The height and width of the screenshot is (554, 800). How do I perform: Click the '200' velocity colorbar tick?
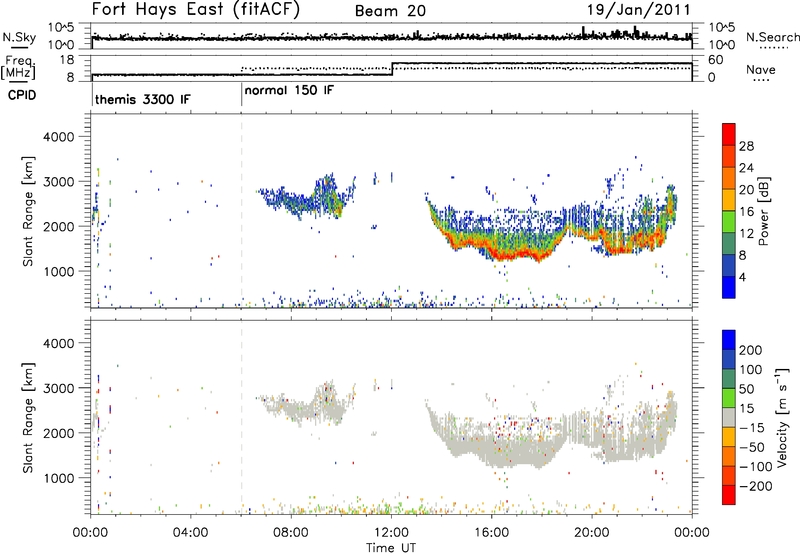751,350
